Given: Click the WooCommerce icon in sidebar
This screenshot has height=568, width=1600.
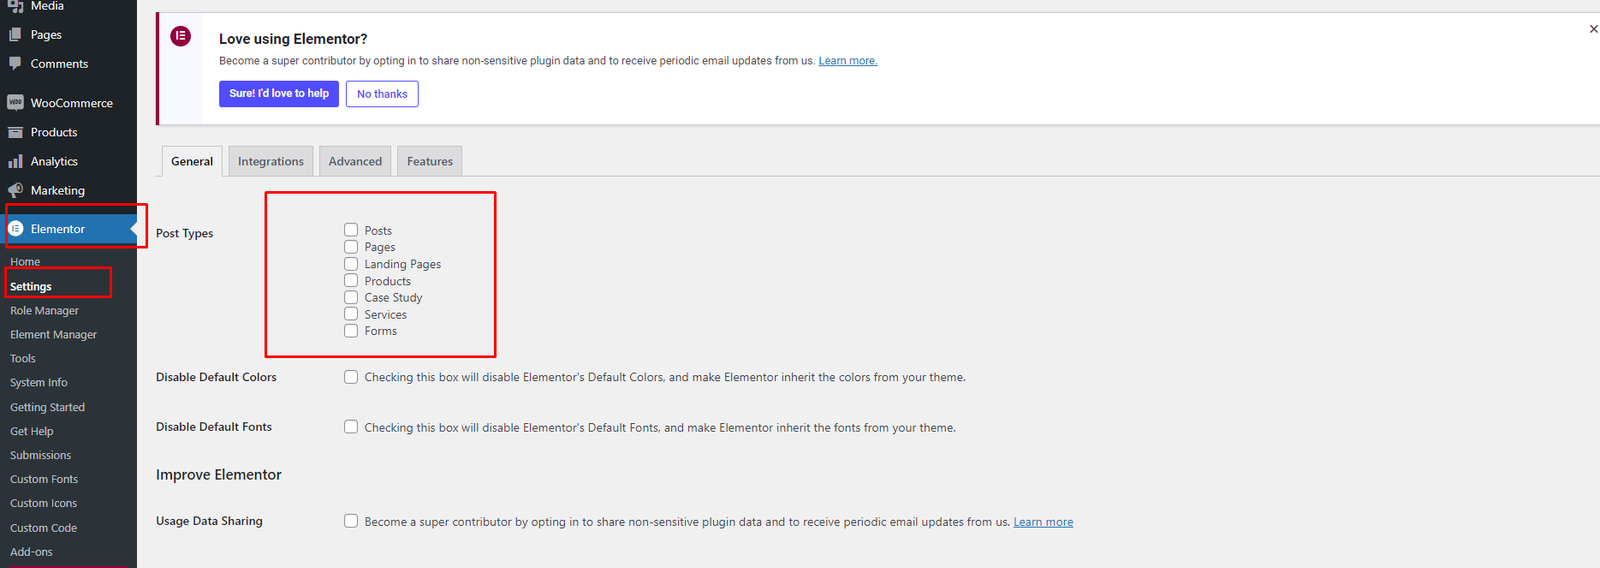Looking at the screenshot, I should click(x=15, y=102).
